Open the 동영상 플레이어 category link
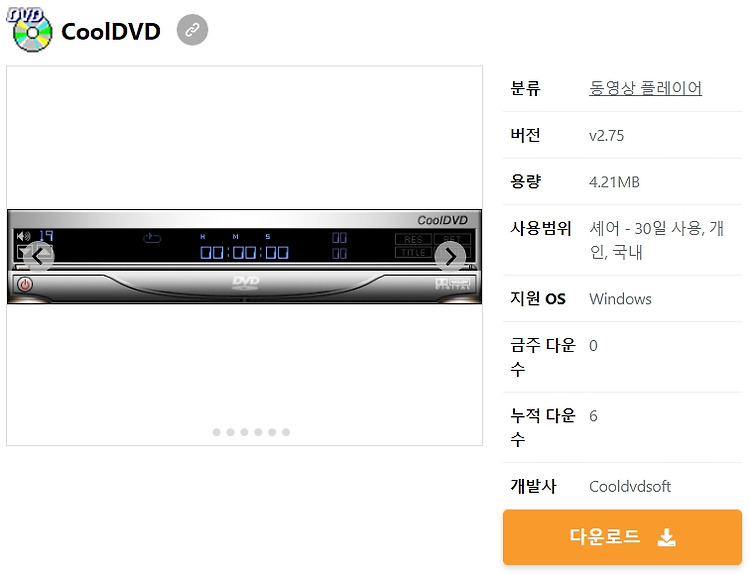 tap(645, 88)
